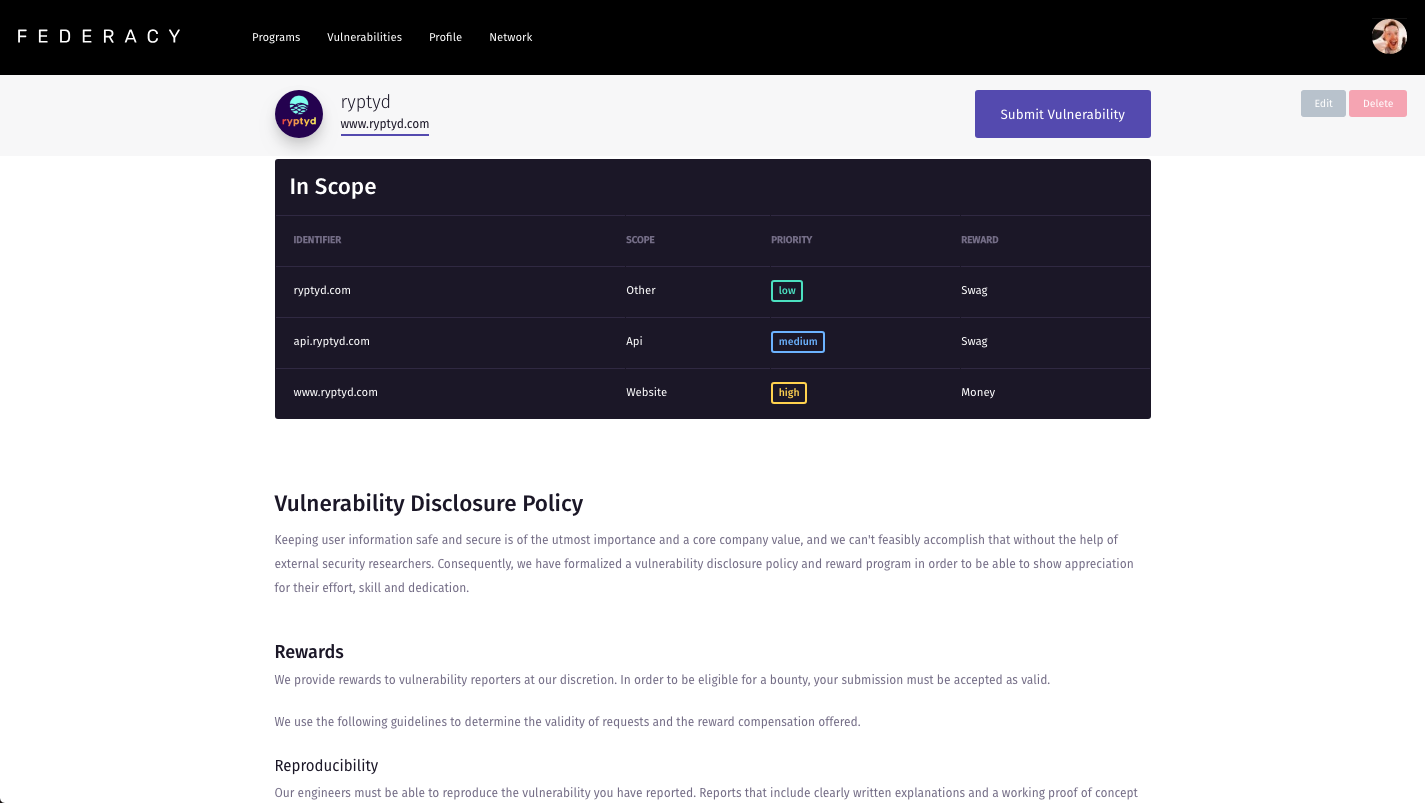Open the Profile nav item
The image size is (1425, 803).
[445, 37]
